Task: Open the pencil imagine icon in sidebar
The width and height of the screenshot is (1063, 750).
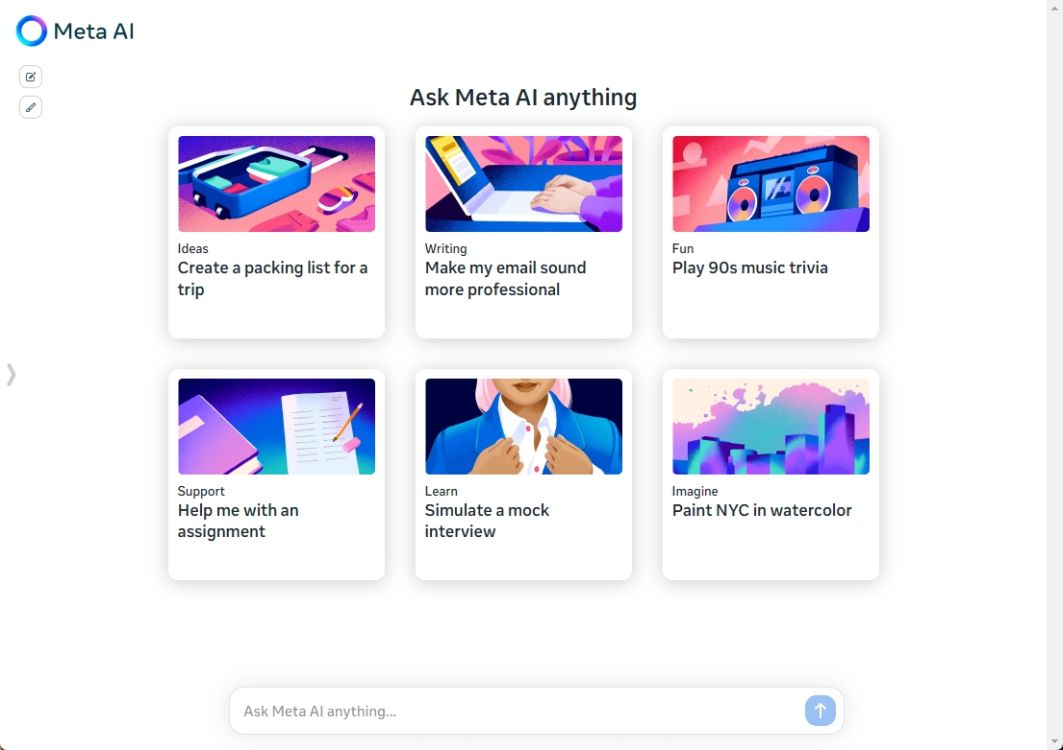Action: [31, 107]
